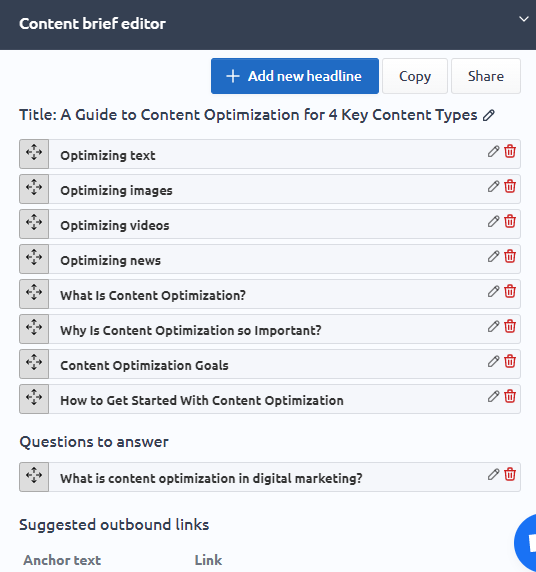Screen dimensions: 536x572
Task: Delete the 'Optimizing text' headline
Action: [x=510, y=151]
